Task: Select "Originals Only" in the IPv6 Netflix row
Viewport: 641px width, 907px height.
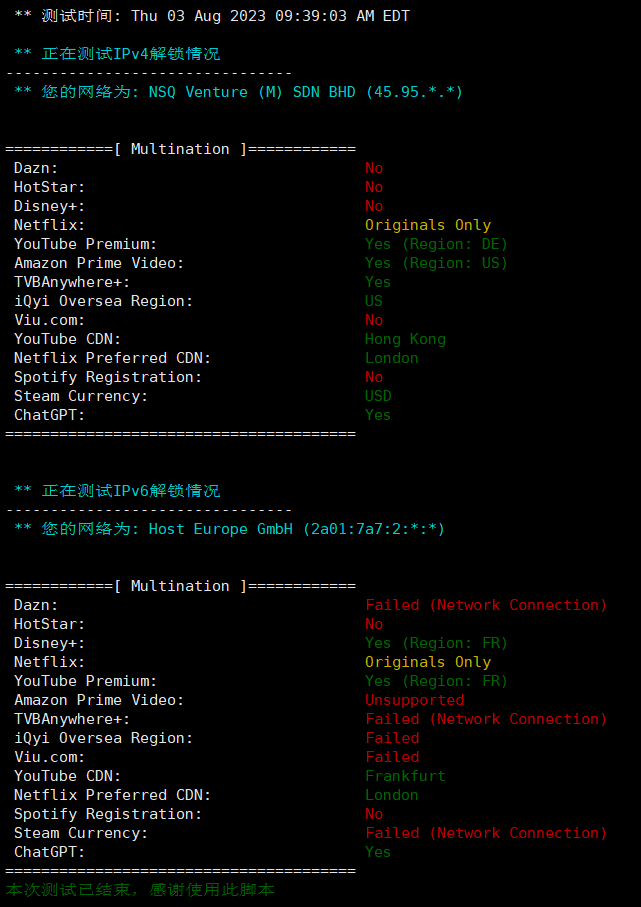Action: pyautogui.click(x=428, y=662)
